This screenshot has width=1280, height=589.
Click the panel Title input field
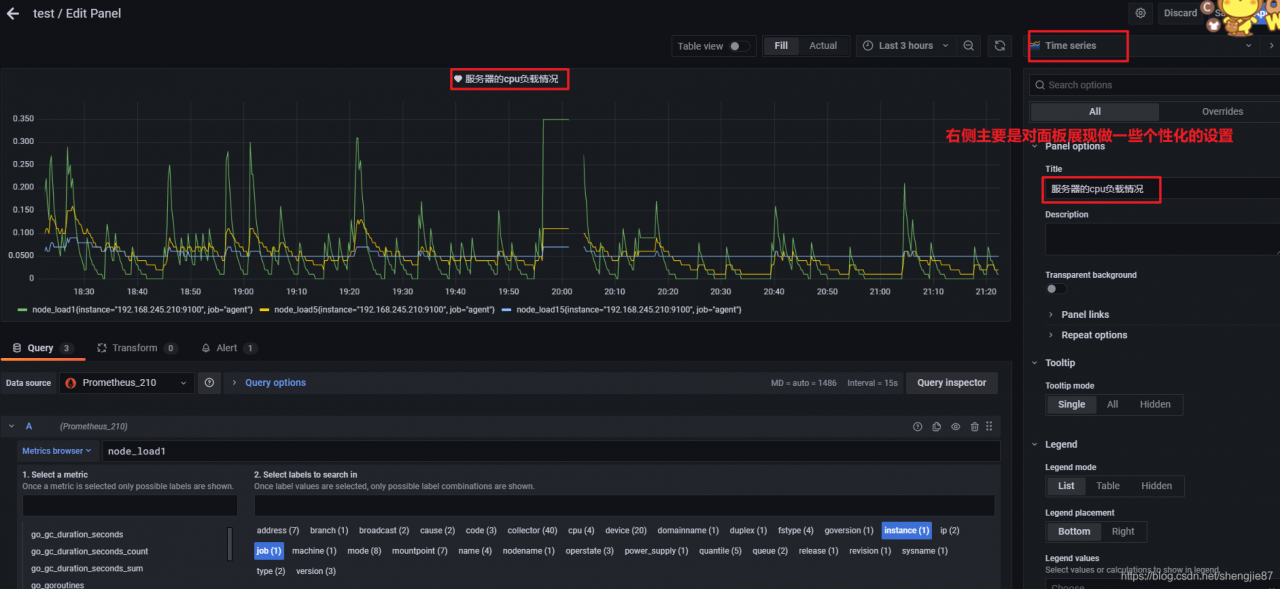click(1162, 188)
